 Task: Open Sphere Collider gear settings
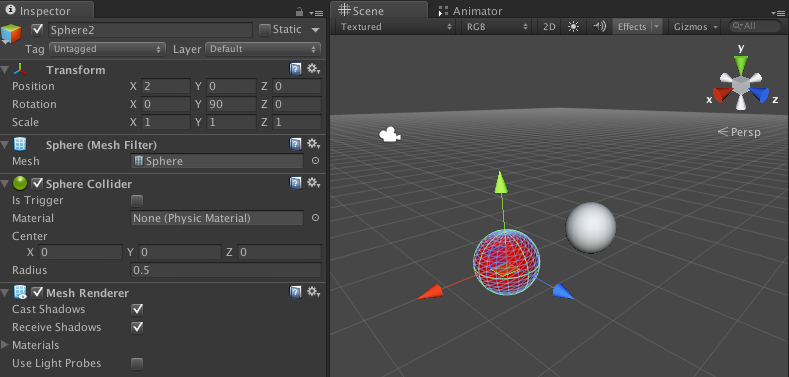coord(313,183)
